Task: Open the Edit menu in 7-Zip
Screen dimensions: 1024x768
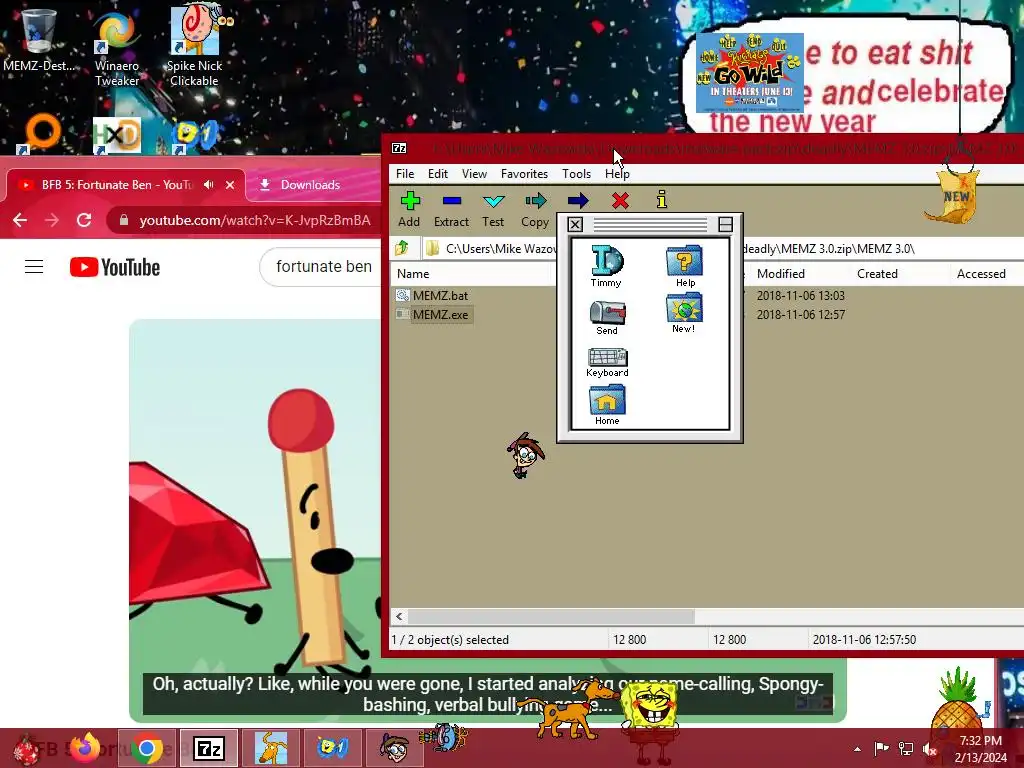Action: (x=438, y=174)
